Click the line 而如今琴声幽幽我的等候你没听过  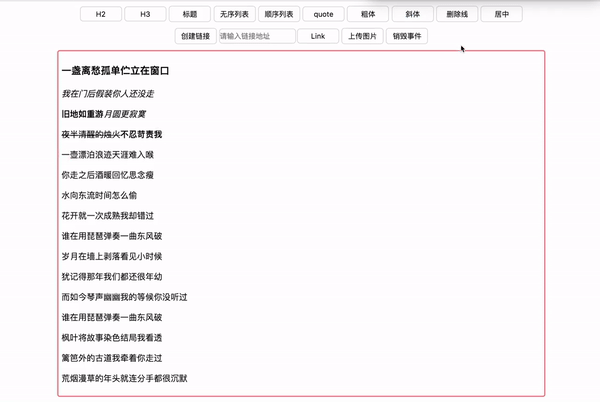(x=124, y=297)
